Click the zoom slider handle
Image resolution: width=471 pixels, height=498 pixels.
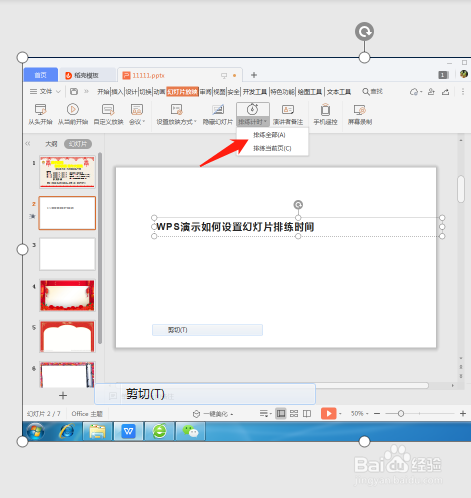click(401, 414)
